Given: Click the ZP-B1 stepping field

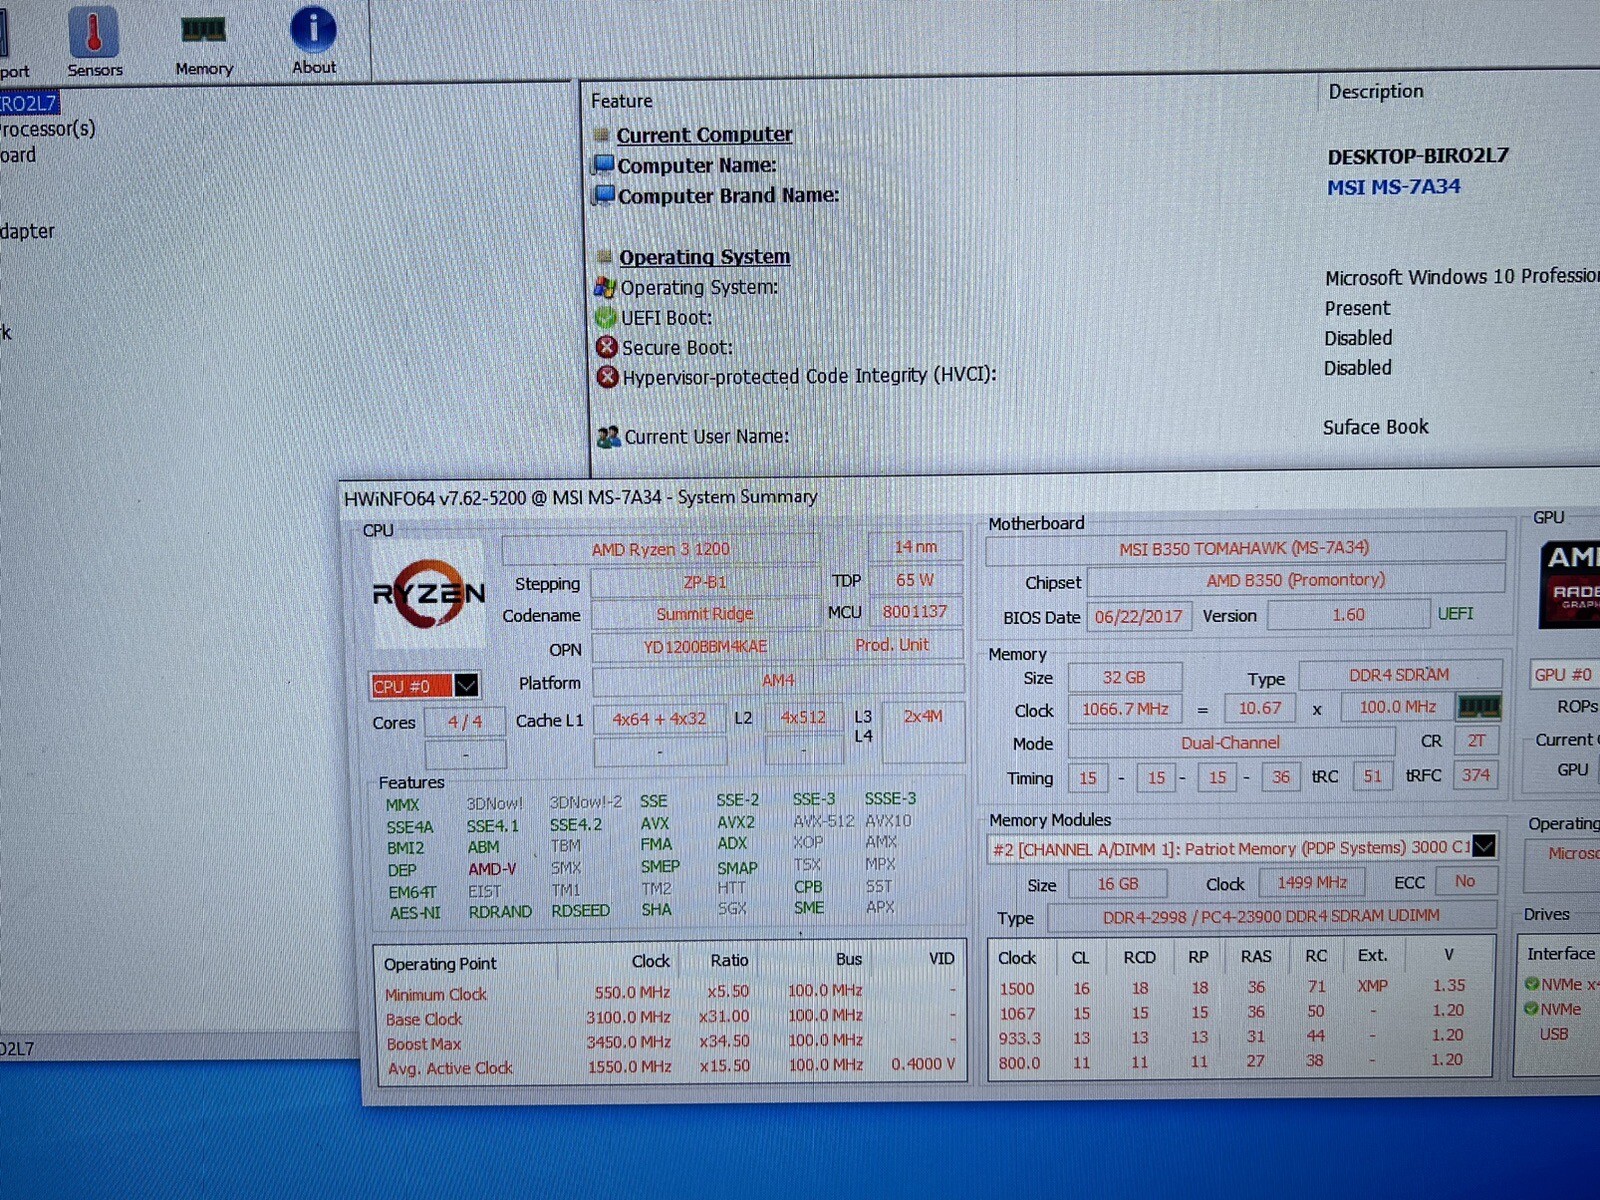Looking at the screenshot, I should (x=705, y=582).
